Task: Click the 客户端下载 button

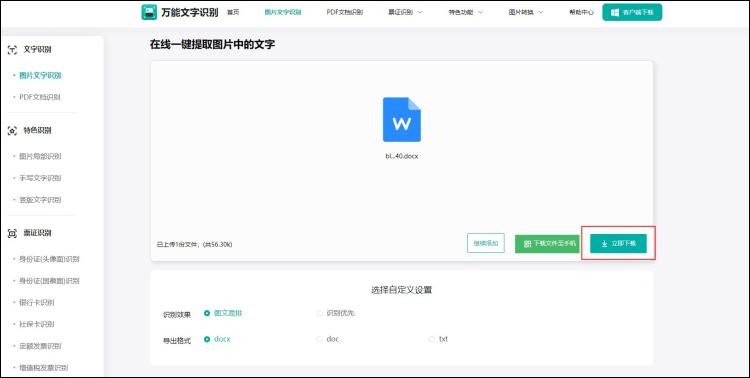Action: pyautogui.click(x=632, y=12)
